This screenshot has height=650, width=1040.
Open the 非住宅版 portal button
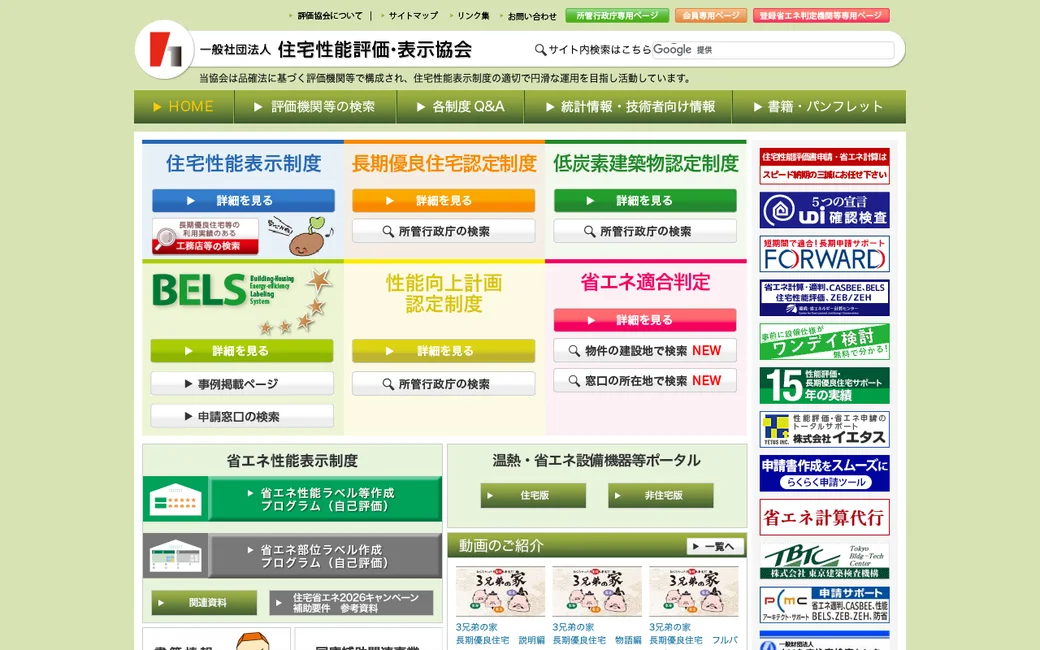coord(661,495)
